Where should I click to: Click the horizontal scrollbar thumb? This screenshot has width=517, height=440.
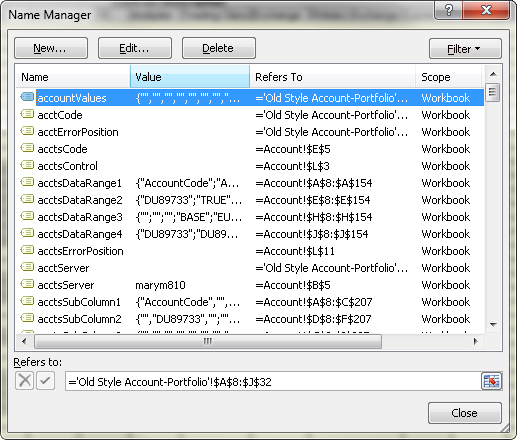point(208,341)
